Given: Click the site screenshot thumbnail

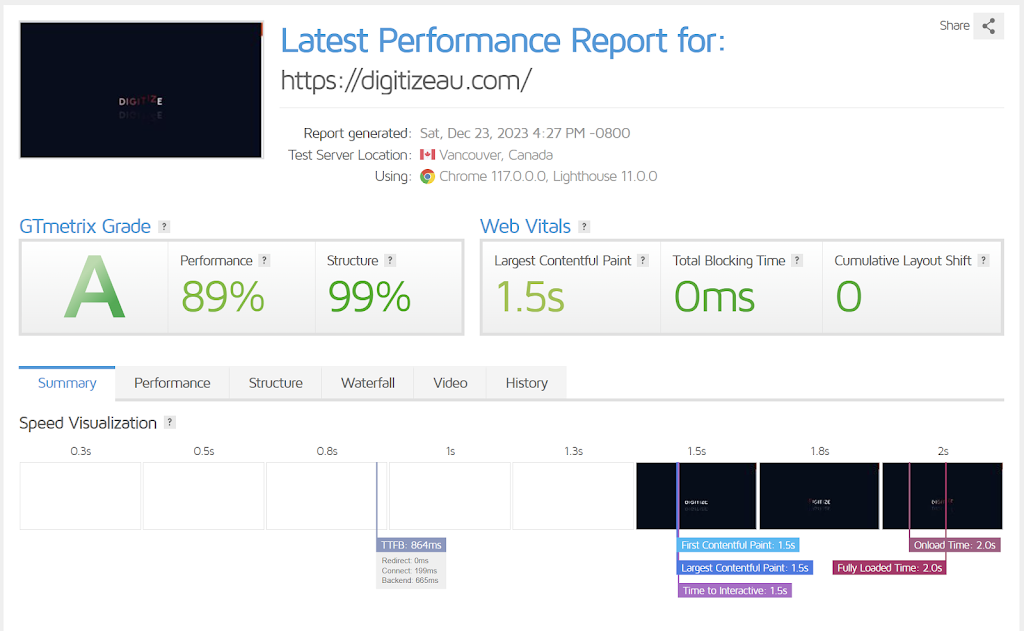Looking at the screenshot, I should 141,90.
